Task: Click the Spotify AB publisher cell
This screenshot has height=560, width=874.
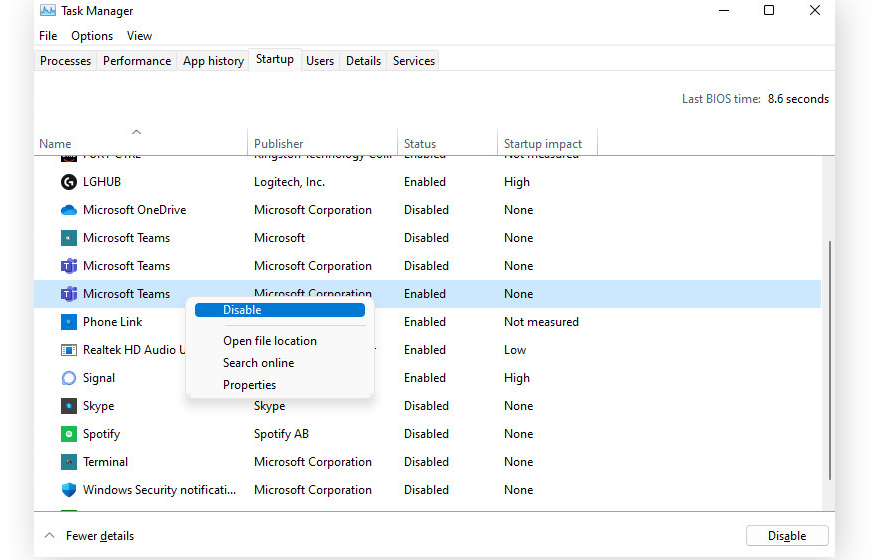Action: [281, 434]
